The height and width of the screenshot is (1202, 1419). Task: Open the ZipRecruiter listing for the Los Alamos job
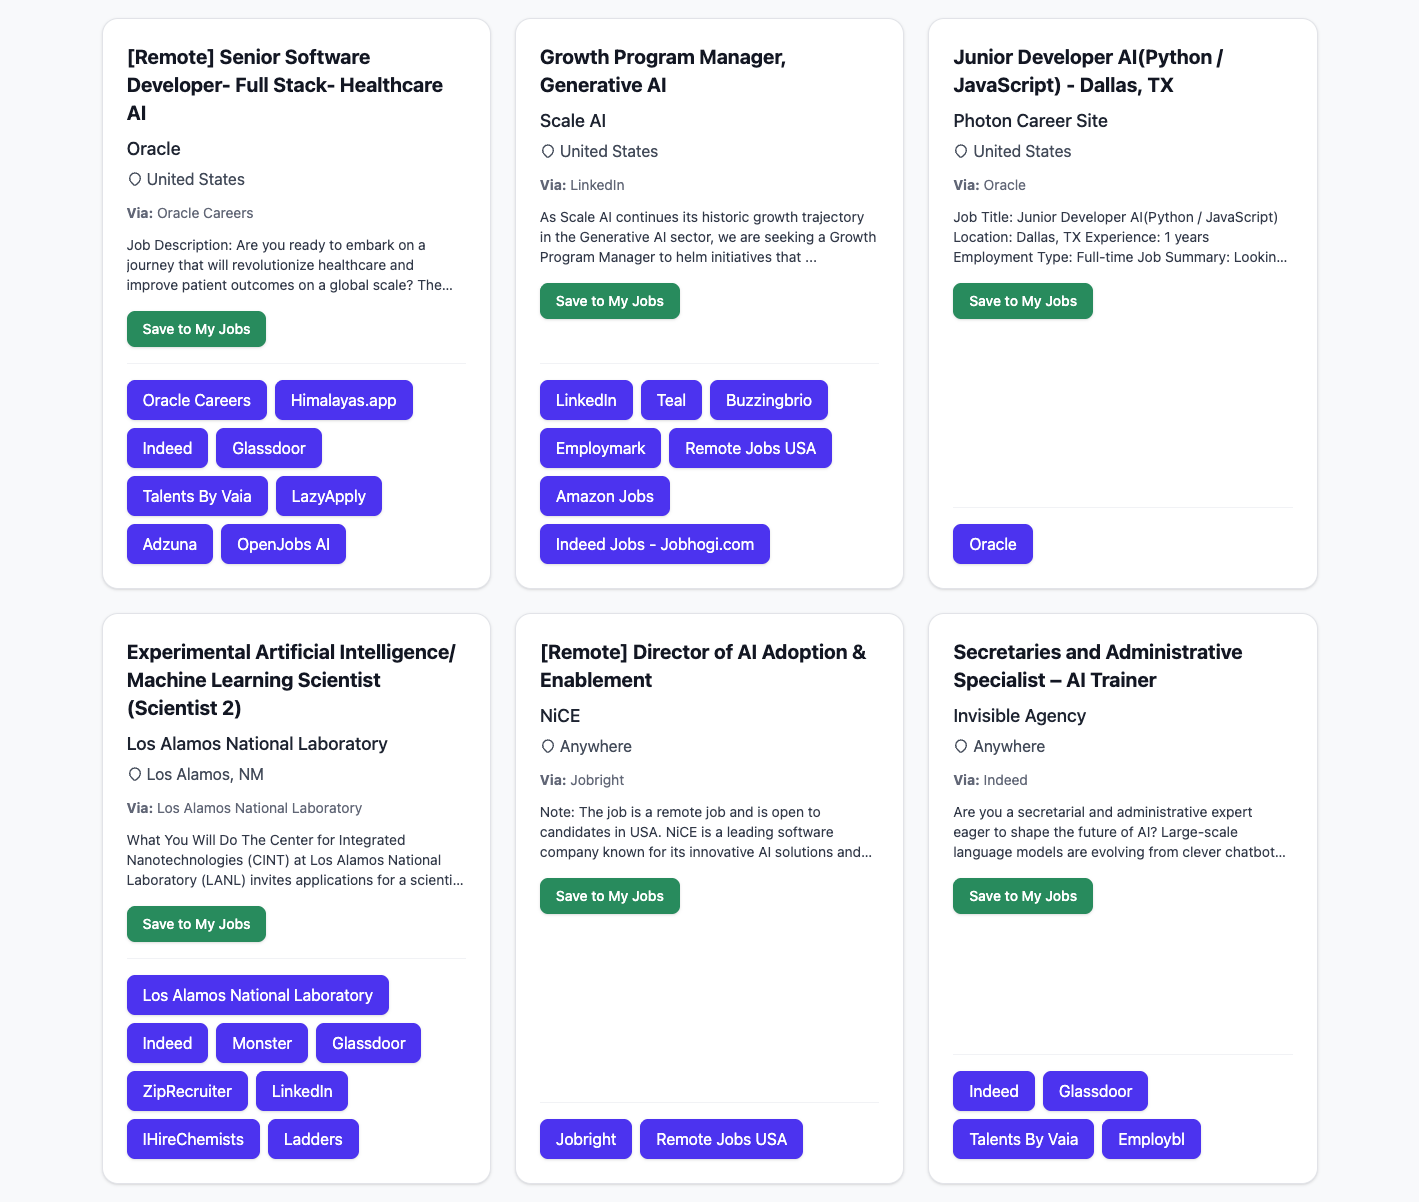[187, 1091]
